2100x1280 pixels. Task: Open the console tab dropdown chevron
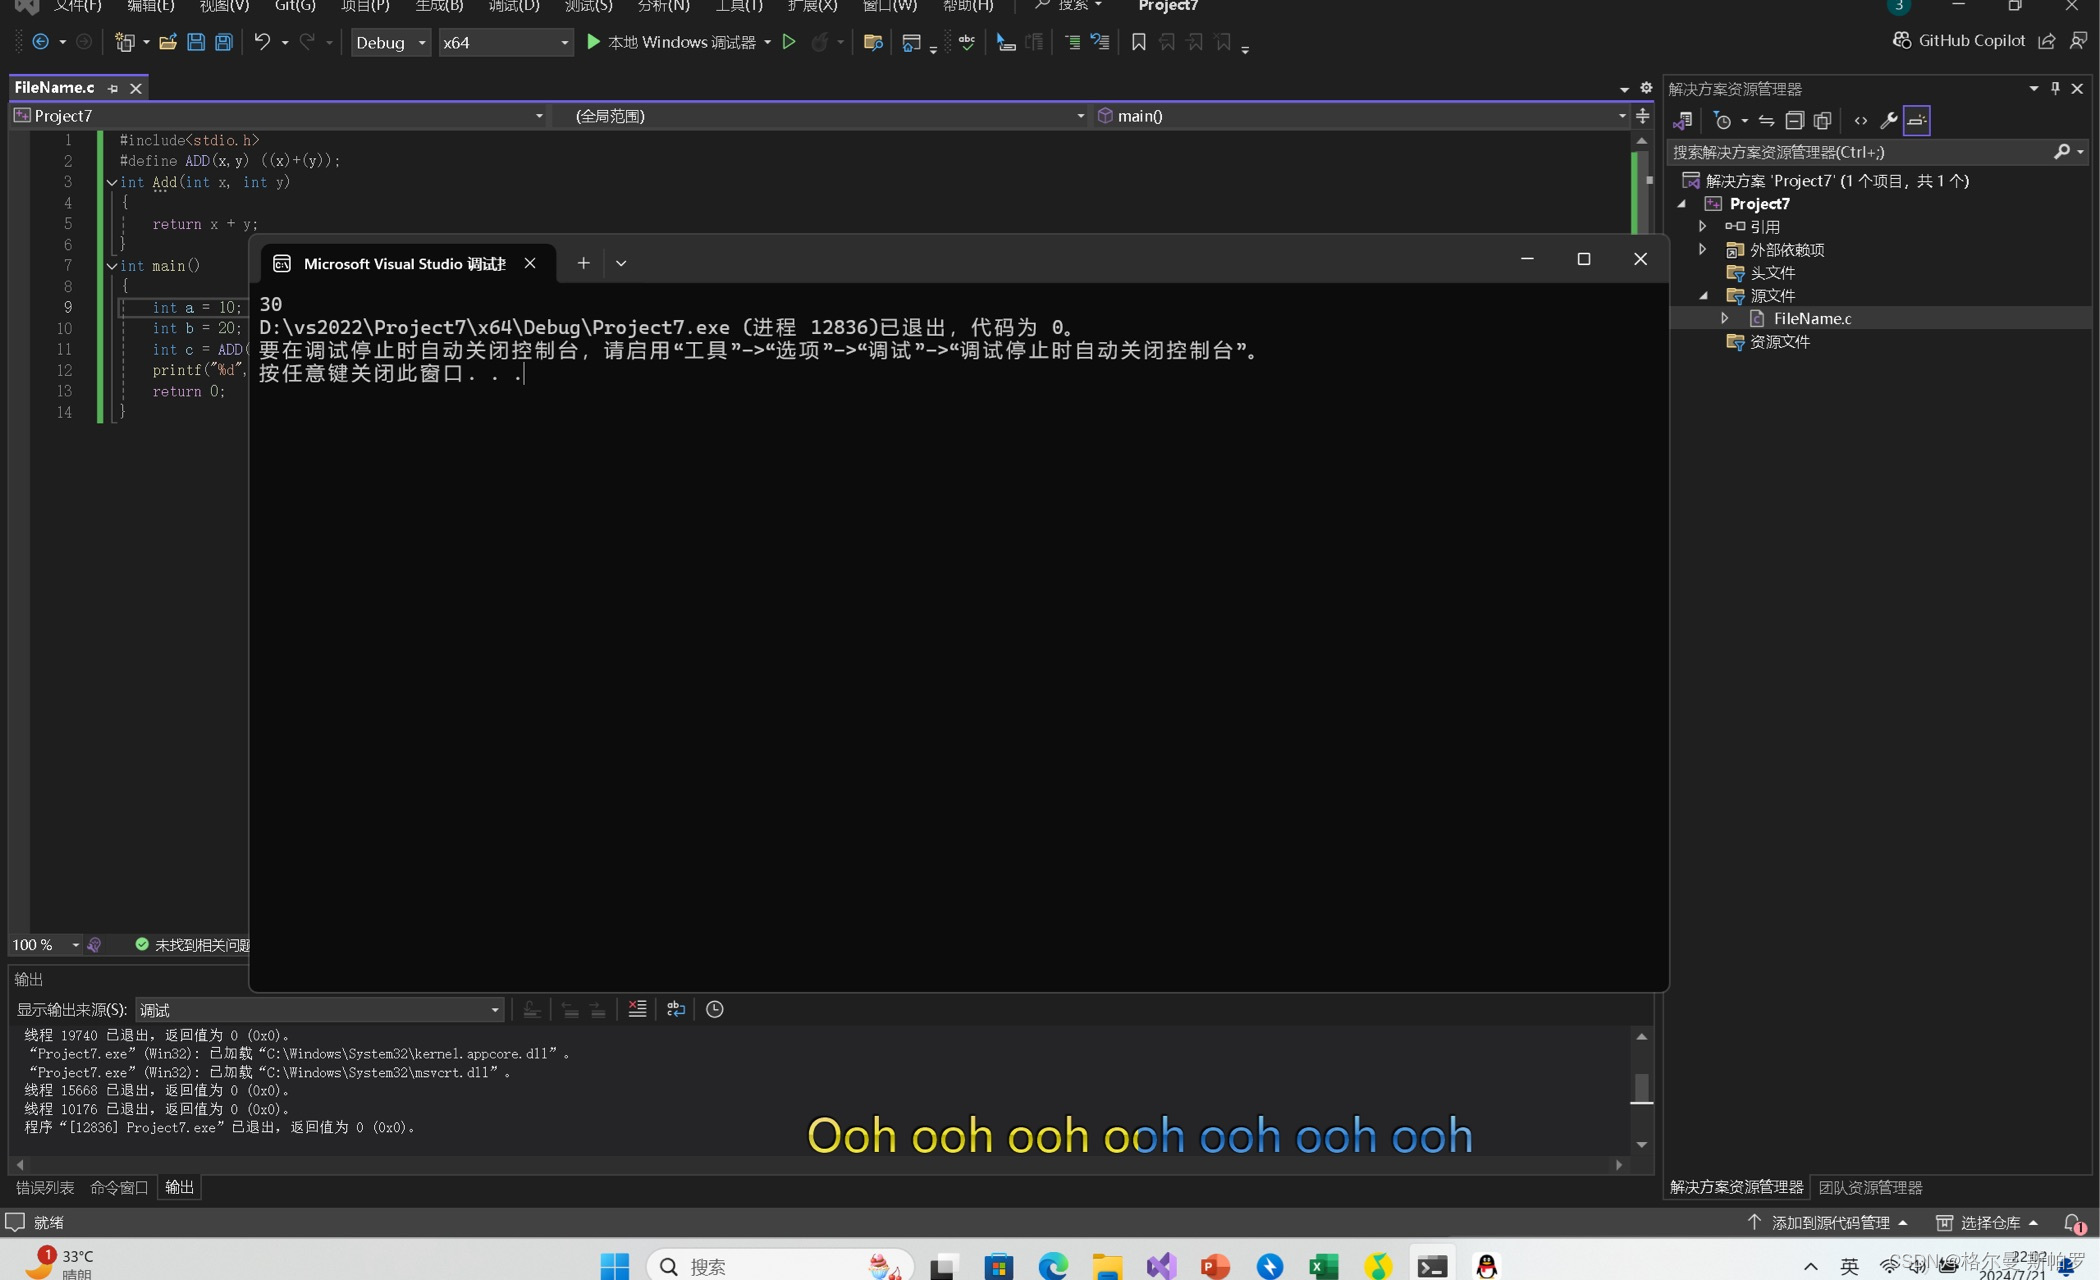click(x=621, y=263)
